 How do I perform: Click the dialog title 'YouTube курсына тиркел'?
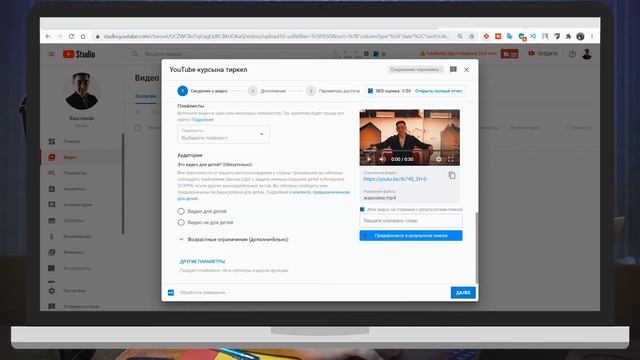point(208,69)
